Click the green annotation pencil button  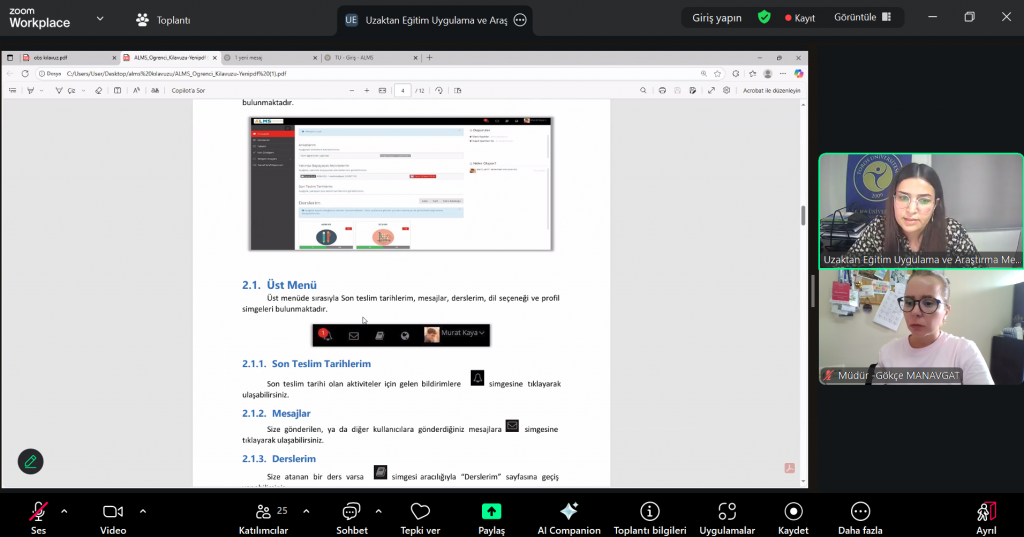[x=31, y=461]
